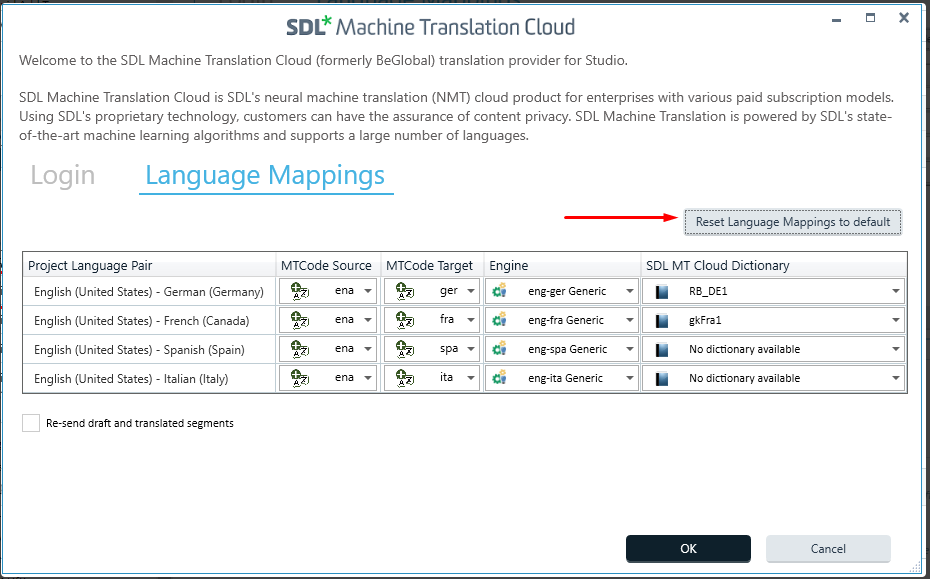The width and height of the screenshot is (930, 579).
Task: Open MTCode Target dropdown showing ita
Action: coord(470,378)
